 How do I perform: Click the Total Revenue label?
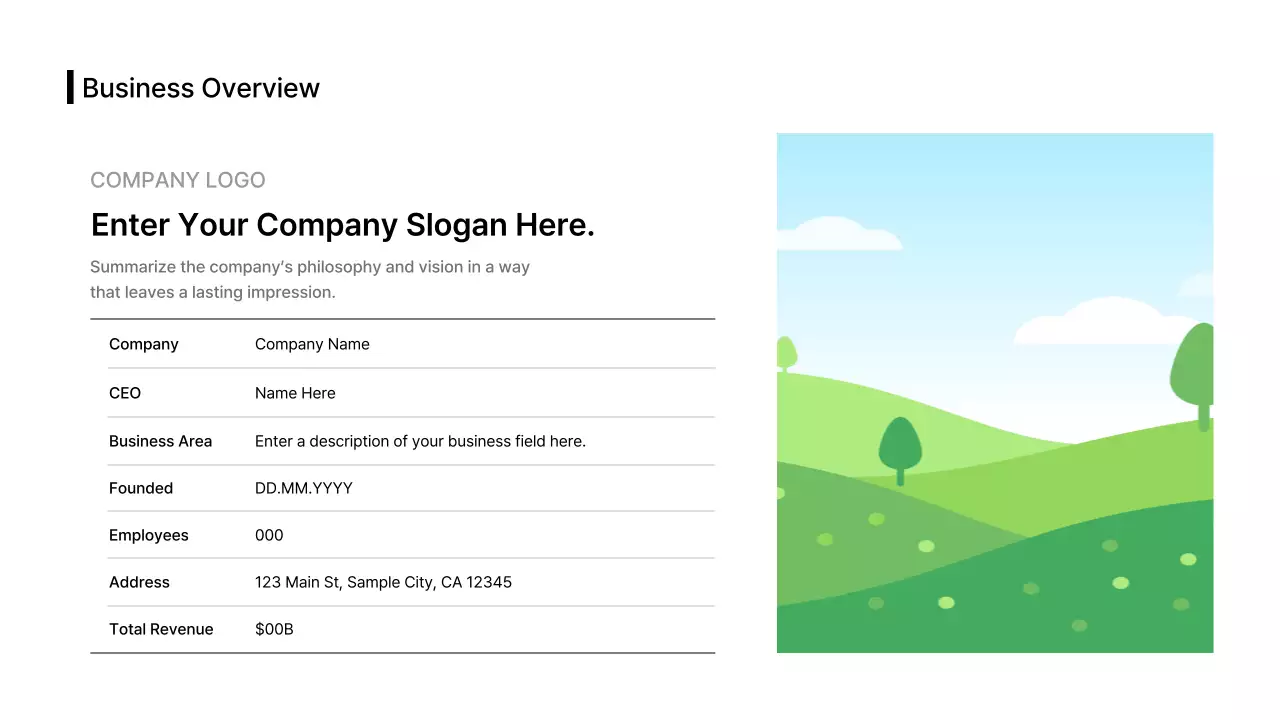[x=161, y=629]
